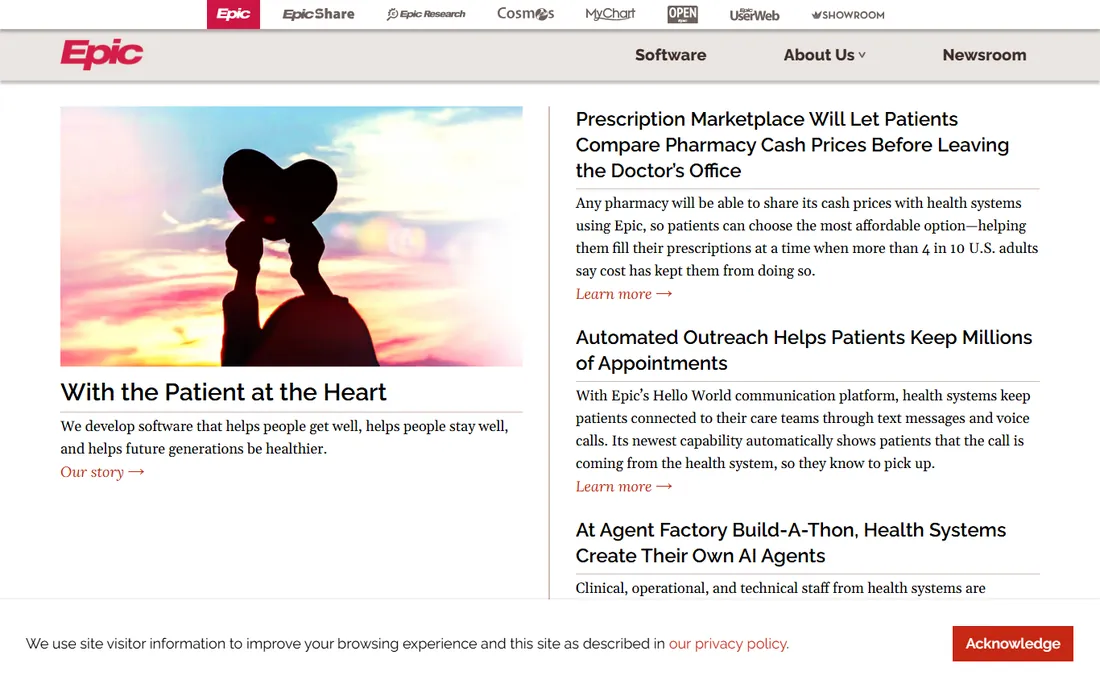Image resolution: width=1100 pixels, height=688 pixels.
Task: Go to EpicShare site logo
Action: tap(318, 14)
